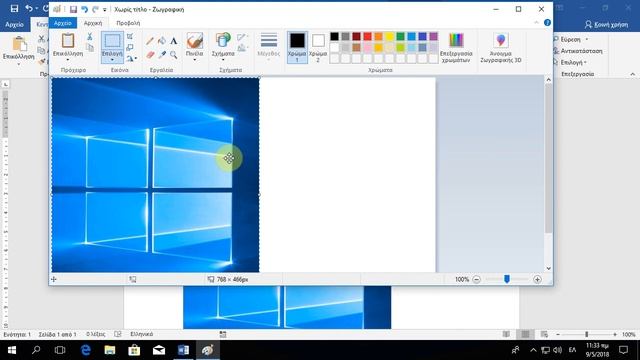Open the Rotate dropdown in Paint
The width and height of the screenshot is (640, 360).
point(131,59)
